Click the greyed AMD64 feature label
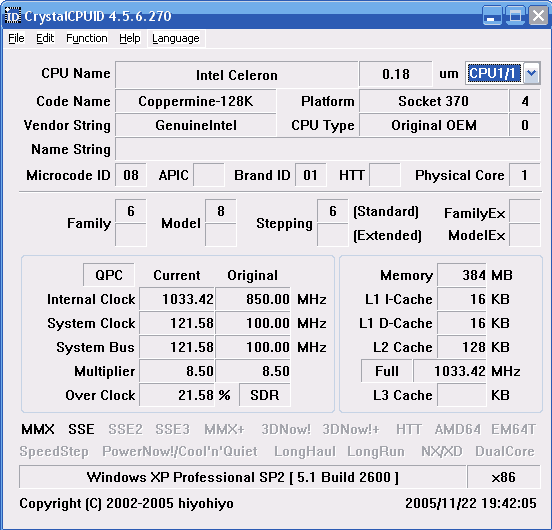The height and width of the screenshot is (530, 552). point(458,429)
